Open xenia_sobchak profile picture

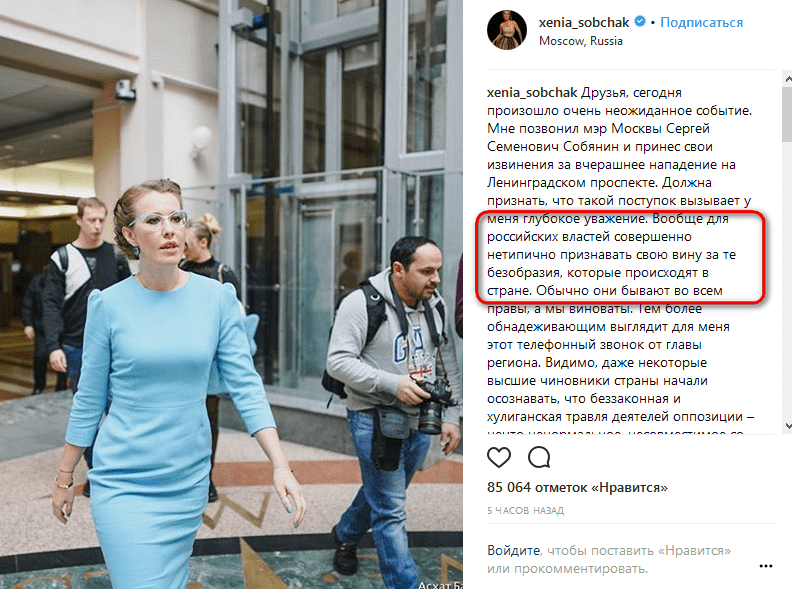pyautogui.click(x=507, y=30)
